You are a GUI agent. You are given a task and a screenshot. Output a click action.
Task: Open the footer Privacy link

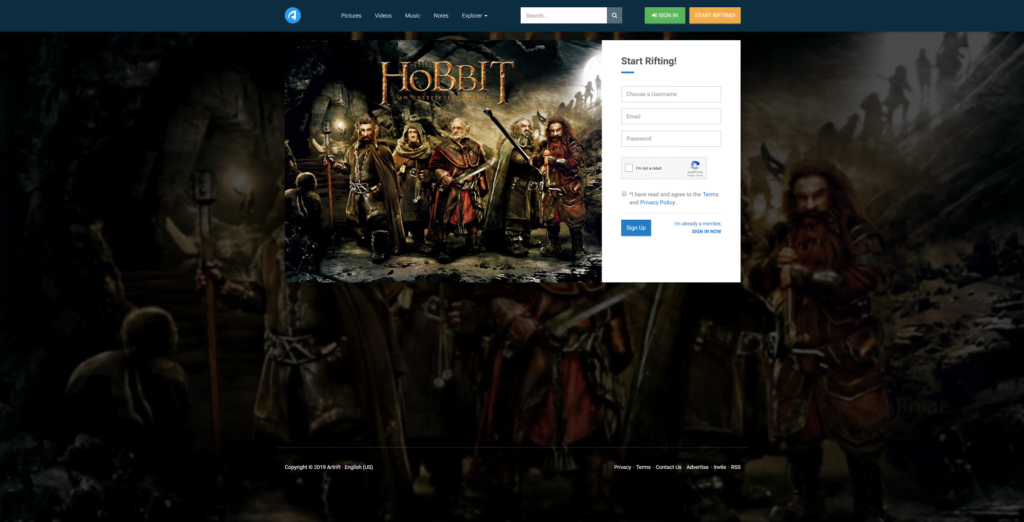click(x=622, y=467)
